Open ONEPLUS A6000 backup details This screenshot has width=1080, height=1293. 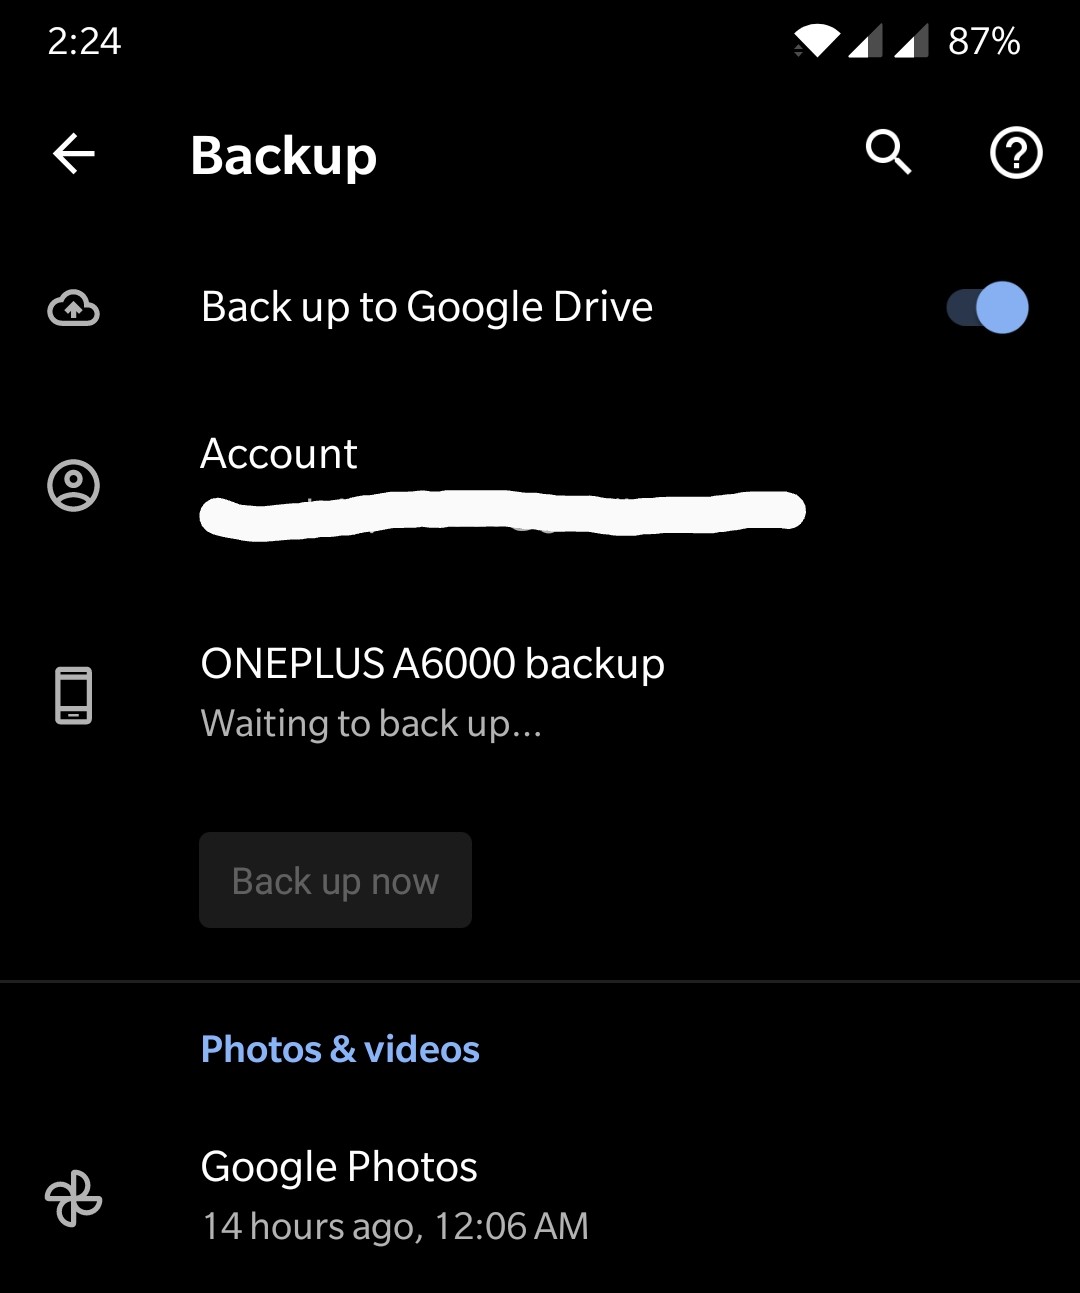pos(540,693)
